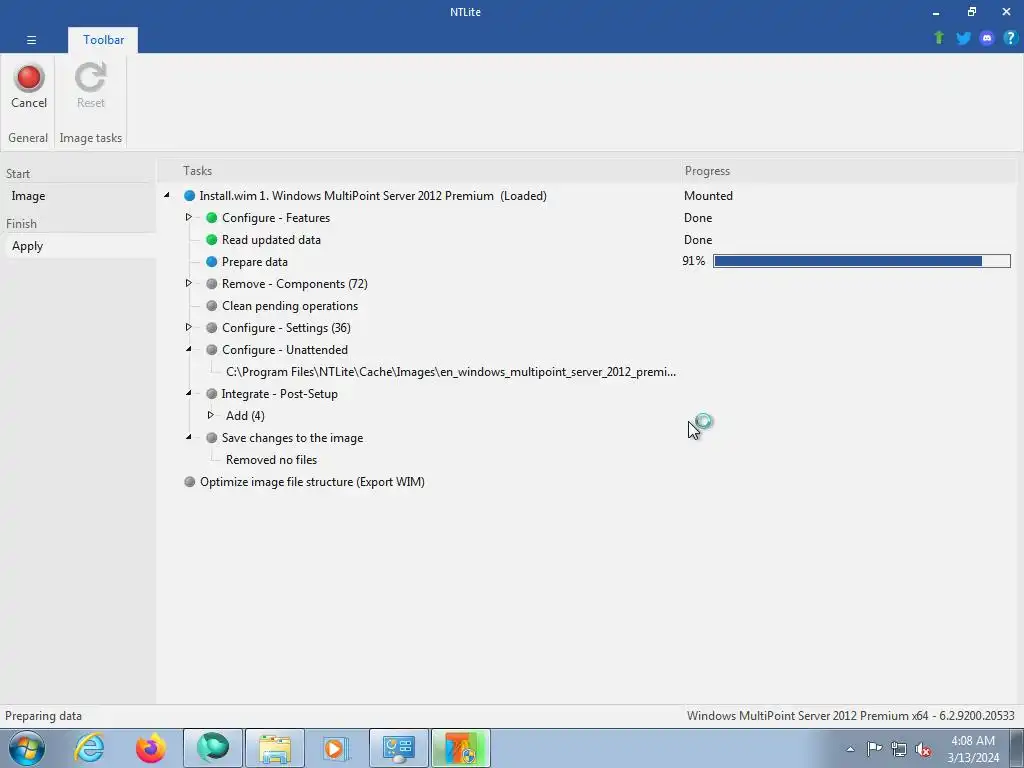Click the blue status dot for Install.wim
The width and height of the screenshot is (1024, 768).
coord(189,196)
